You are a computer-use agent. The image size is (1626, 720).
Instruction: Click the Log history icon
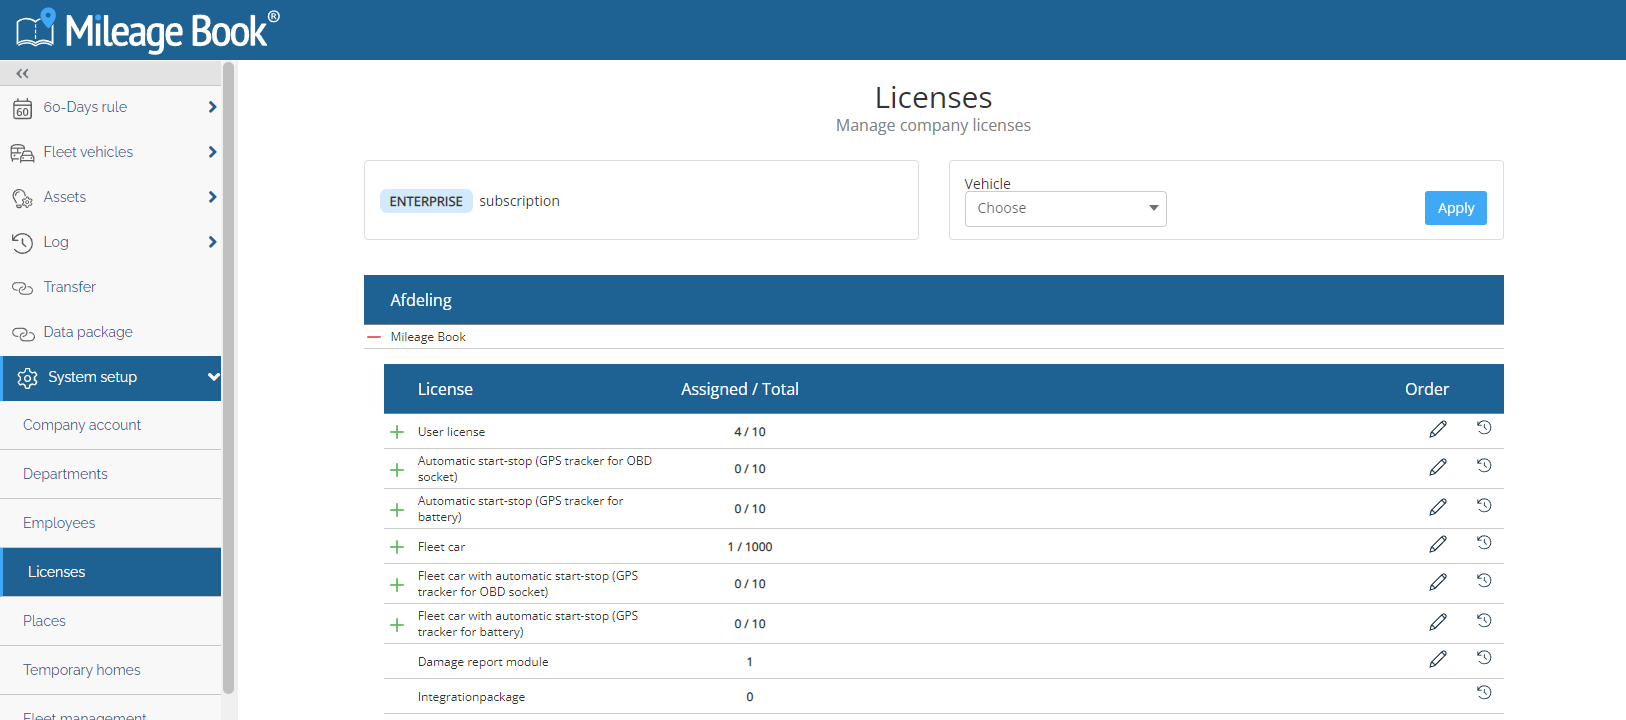[x=22, y=243]
